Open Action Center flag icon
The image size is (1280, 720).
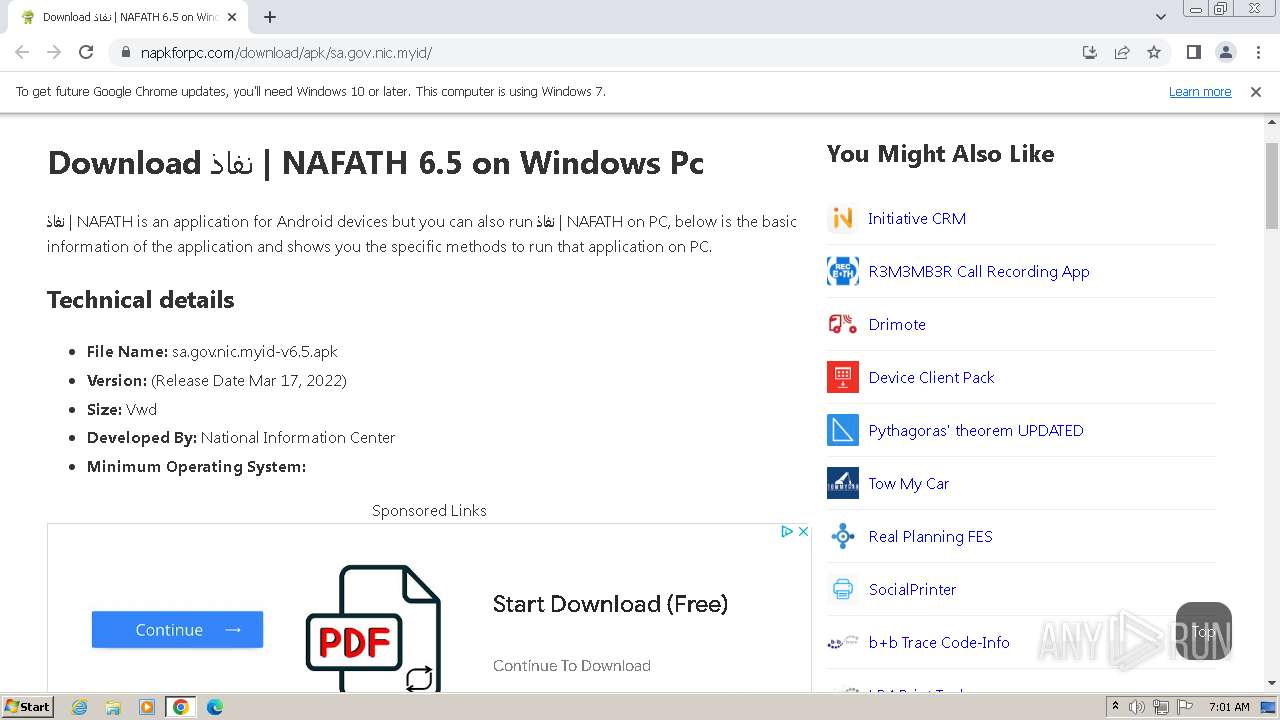coord(1185,707)
